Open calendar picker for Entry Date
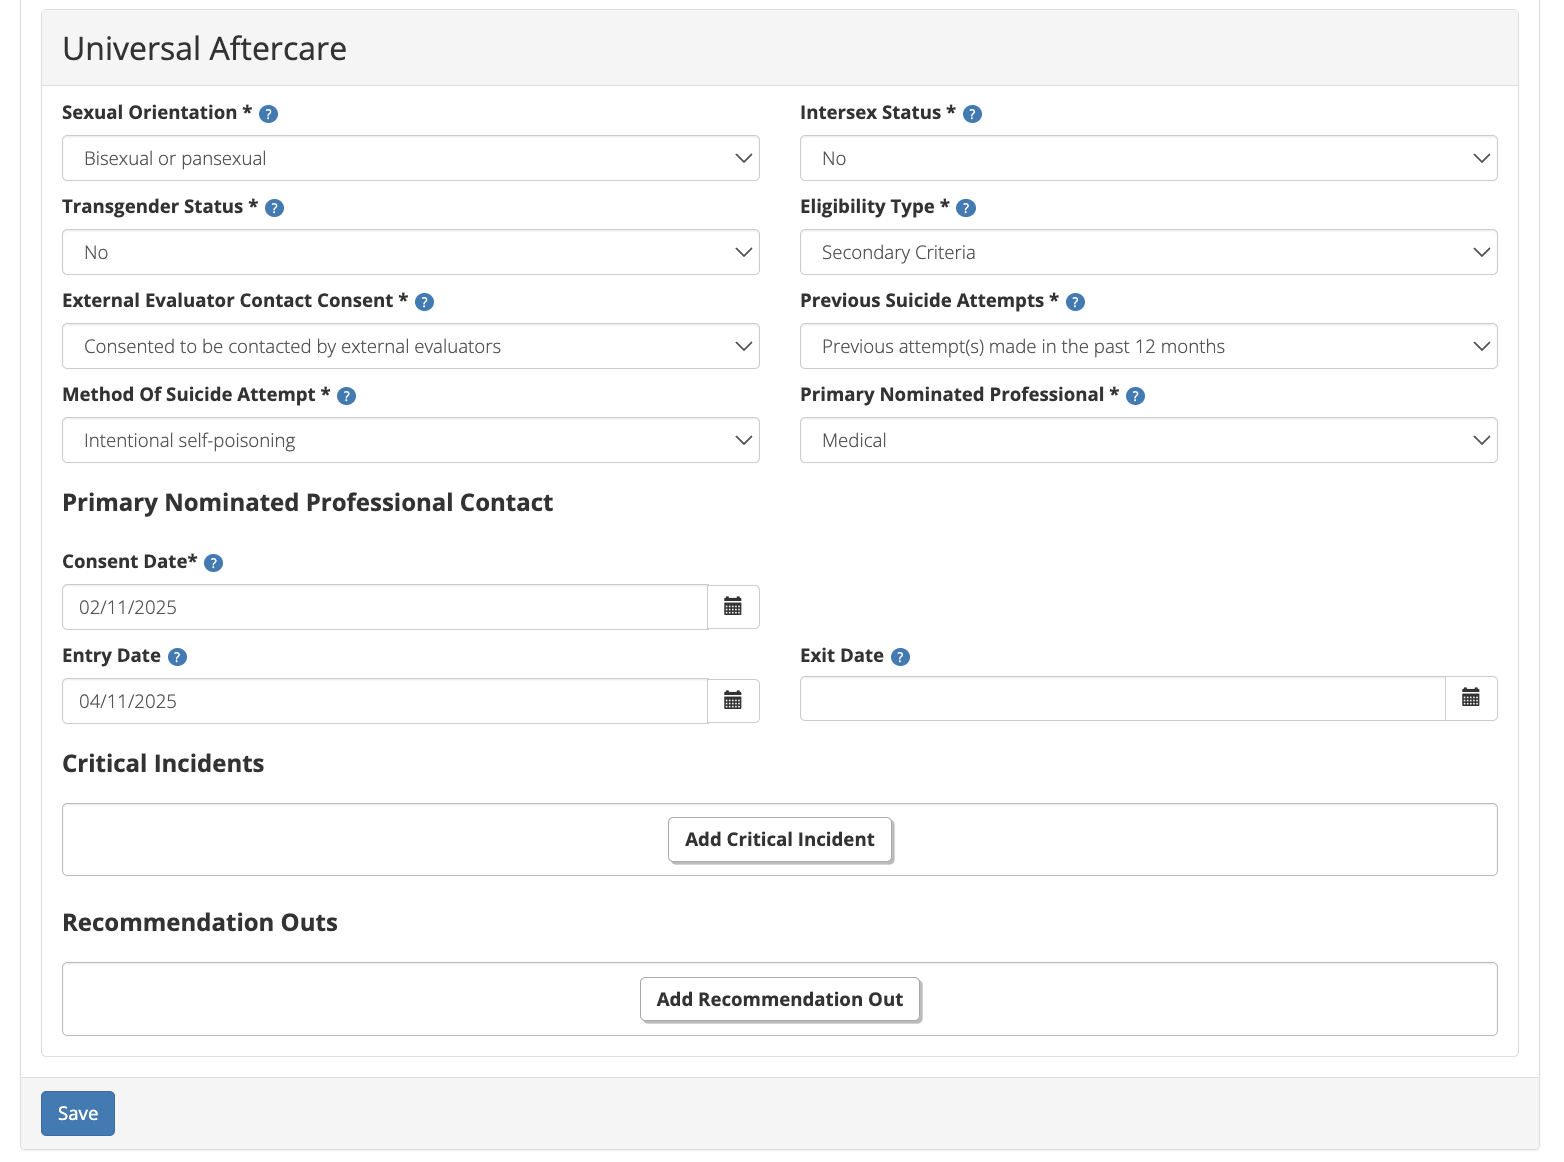 (733, 701)
